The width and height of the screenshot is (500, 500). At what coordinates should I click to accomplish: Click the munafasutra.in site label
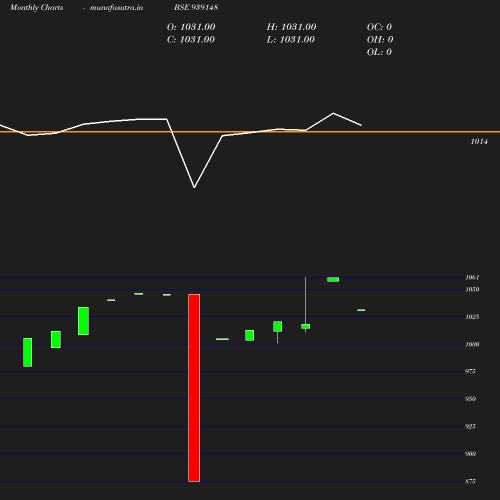tap(116, 7)
